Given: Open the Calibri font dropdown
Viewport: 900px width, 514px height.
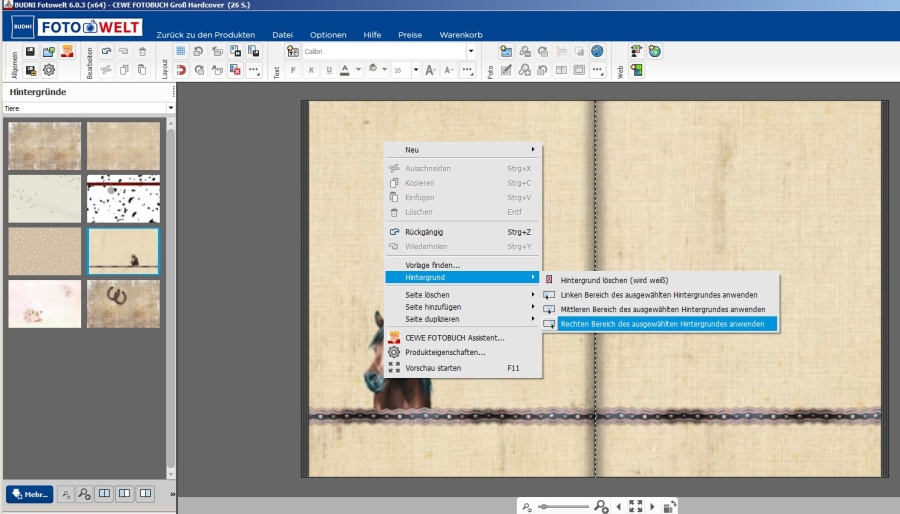Looking at the screenshot, I should [x=471, y=51].
